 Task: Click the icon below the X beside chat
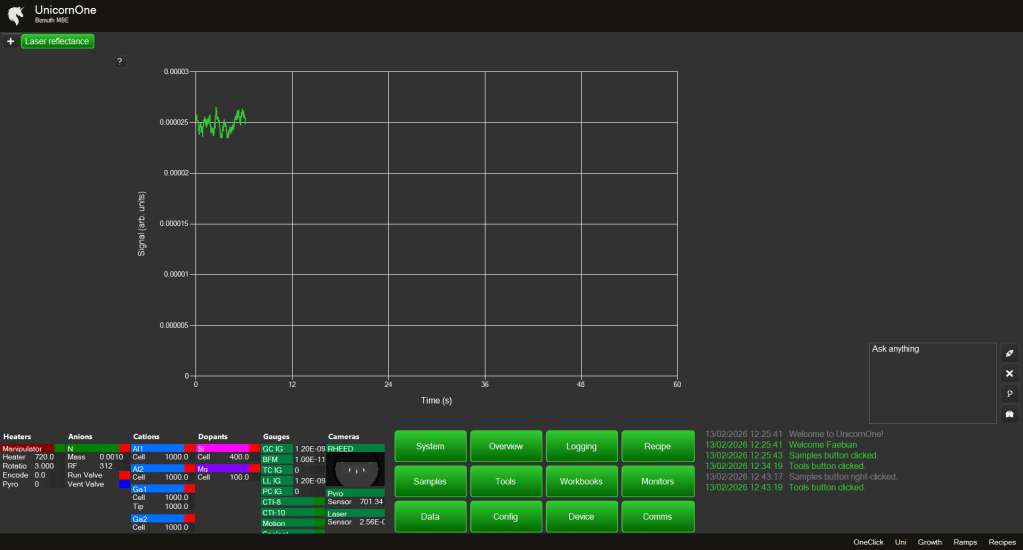(1009, 394)
